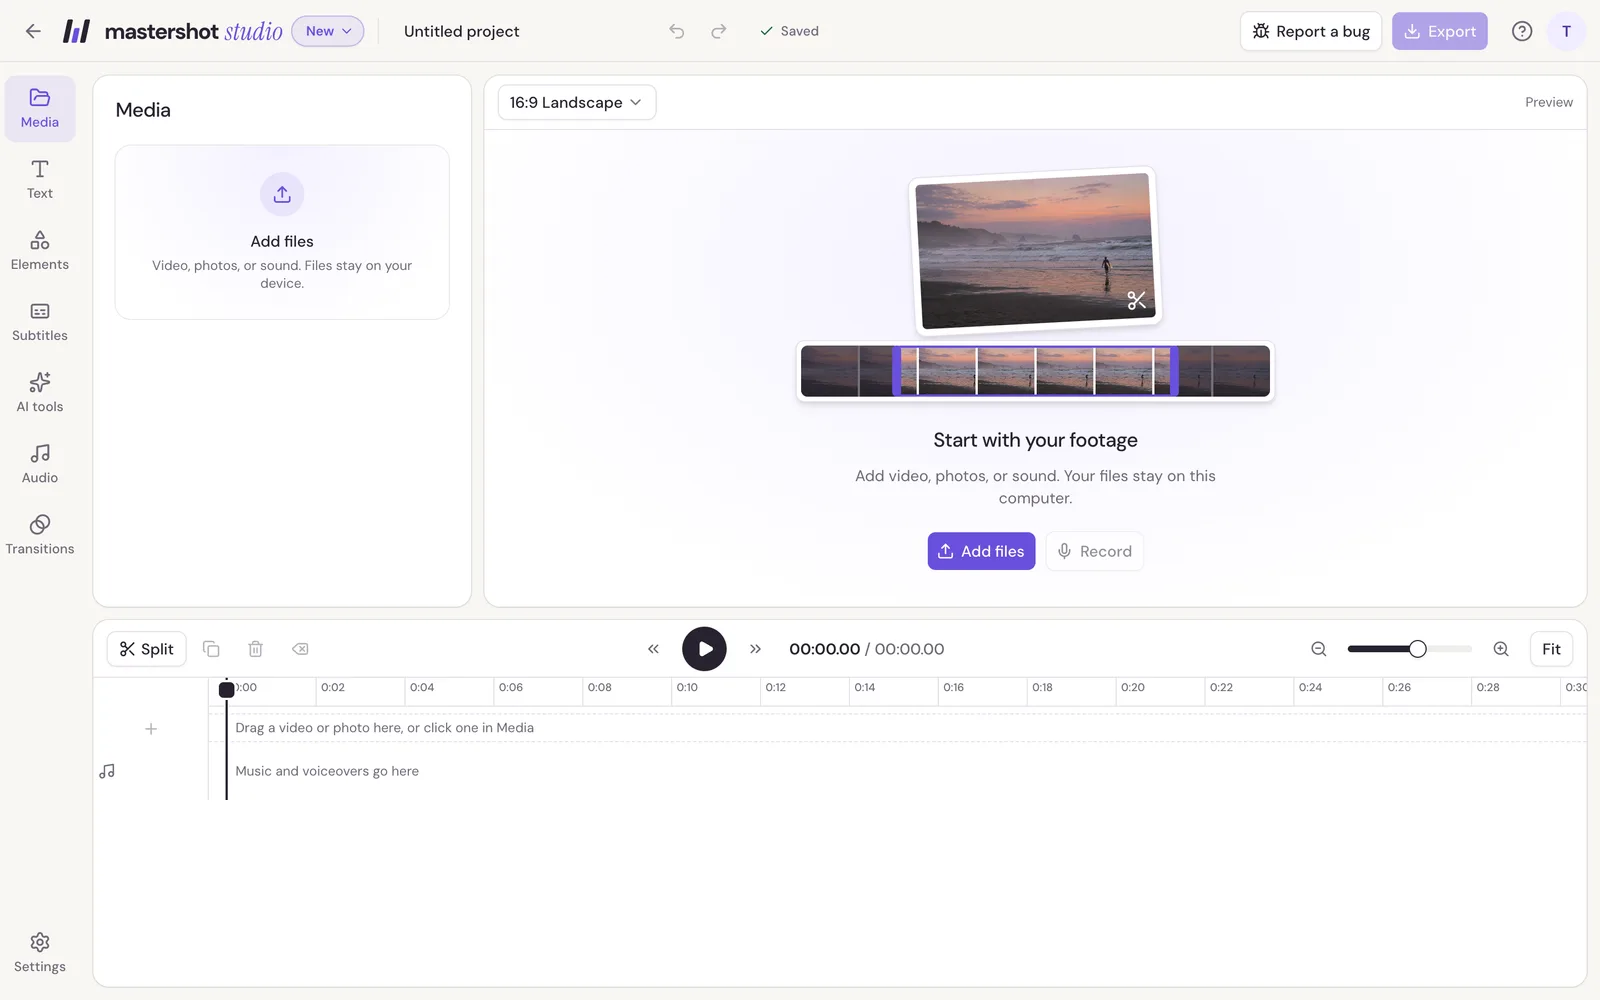This screenshot has width=1600, height=1000.
Task: Click the beach footage thumbnail illustration
Action: point(1035,251)
